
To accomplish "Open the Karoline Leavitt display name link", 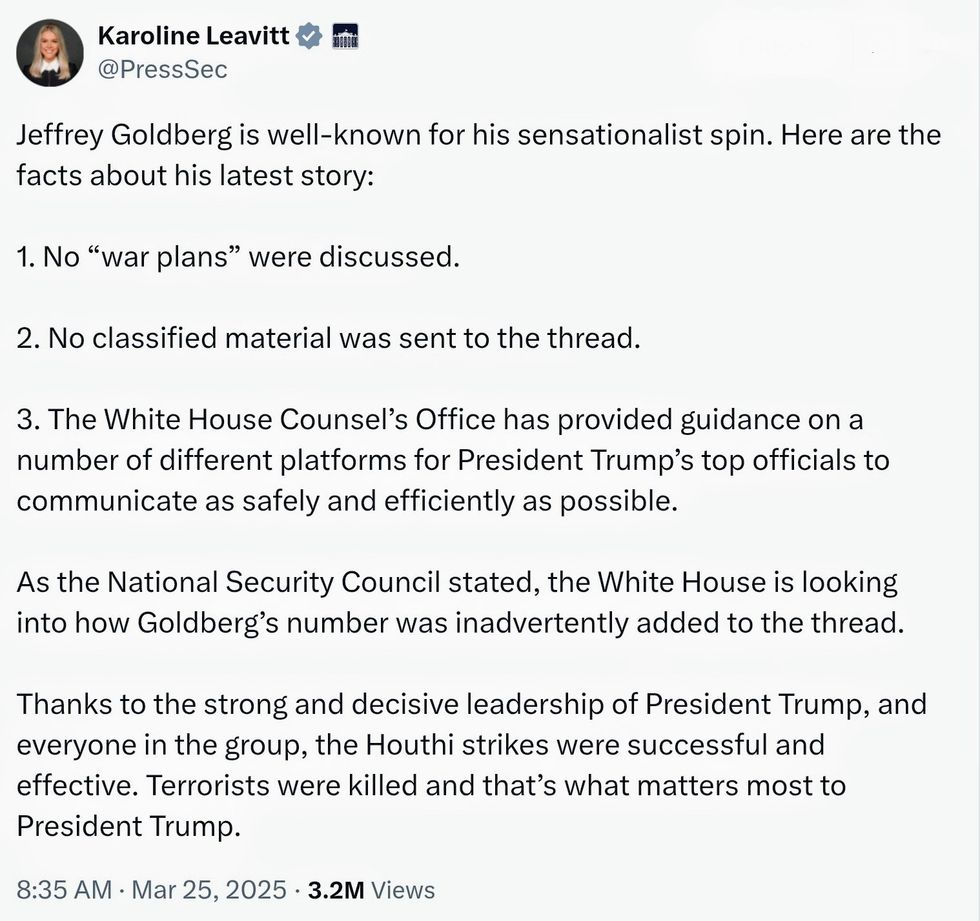I will click(194, 37).
